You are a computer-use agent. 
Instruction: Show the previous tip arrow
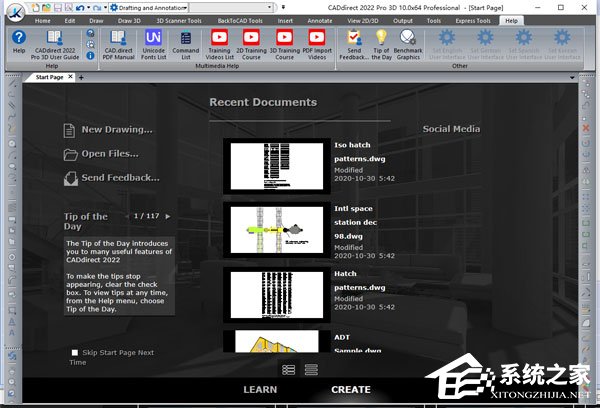(127, 216)
